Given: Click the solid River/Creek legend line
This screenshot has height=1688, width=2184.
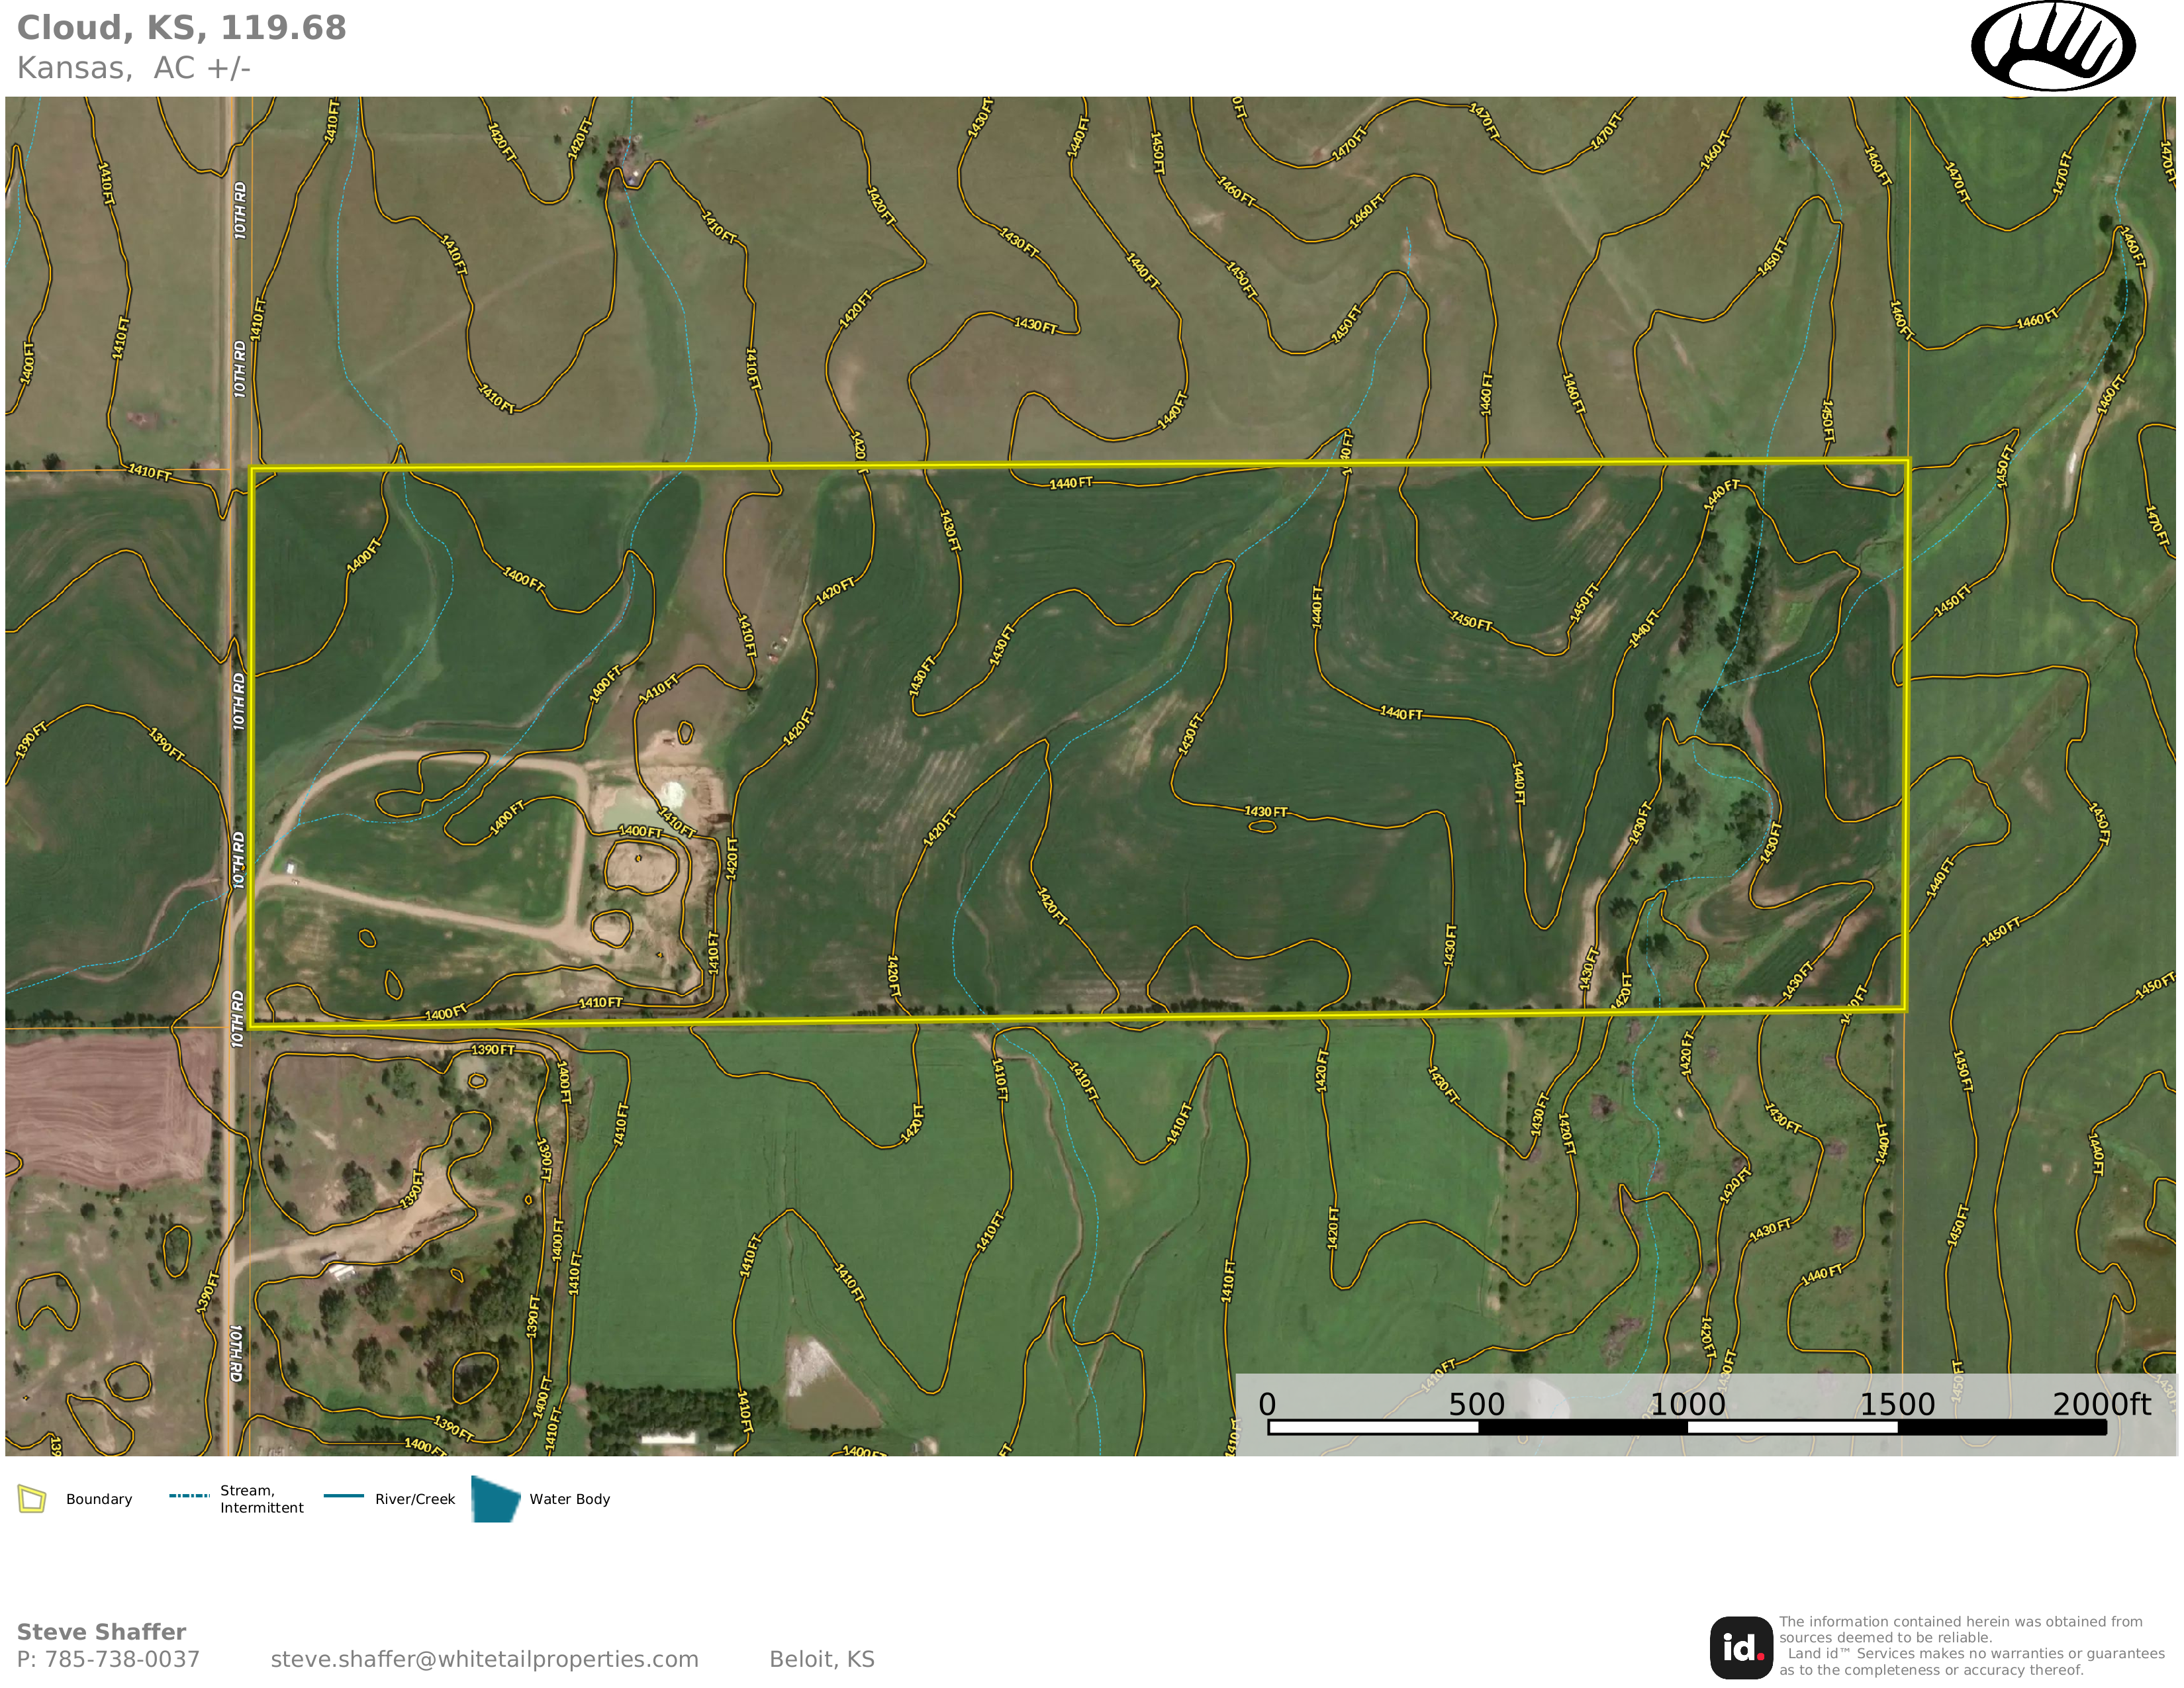Looking at the screenshot, I should click(x=344, y=1496).
